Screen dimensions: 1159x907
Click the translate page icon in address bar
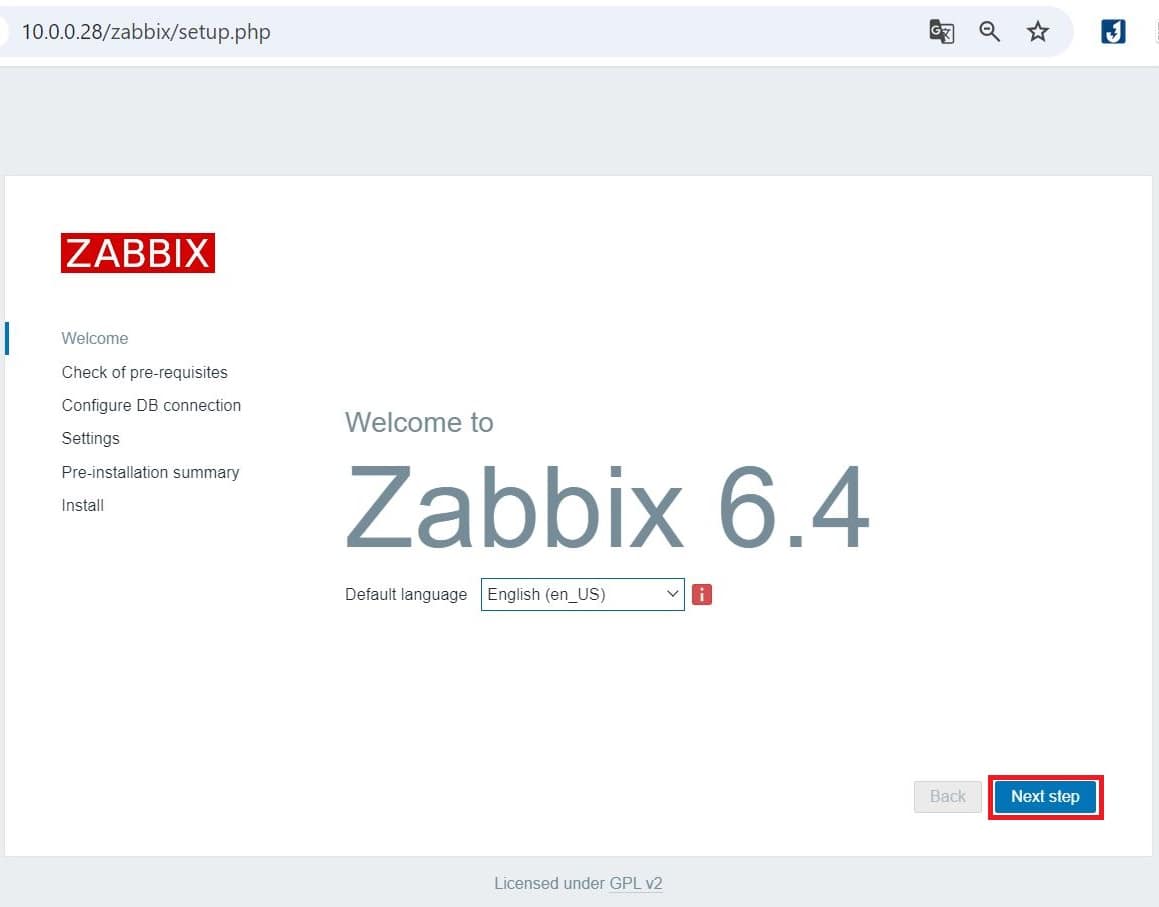[941, 32]
